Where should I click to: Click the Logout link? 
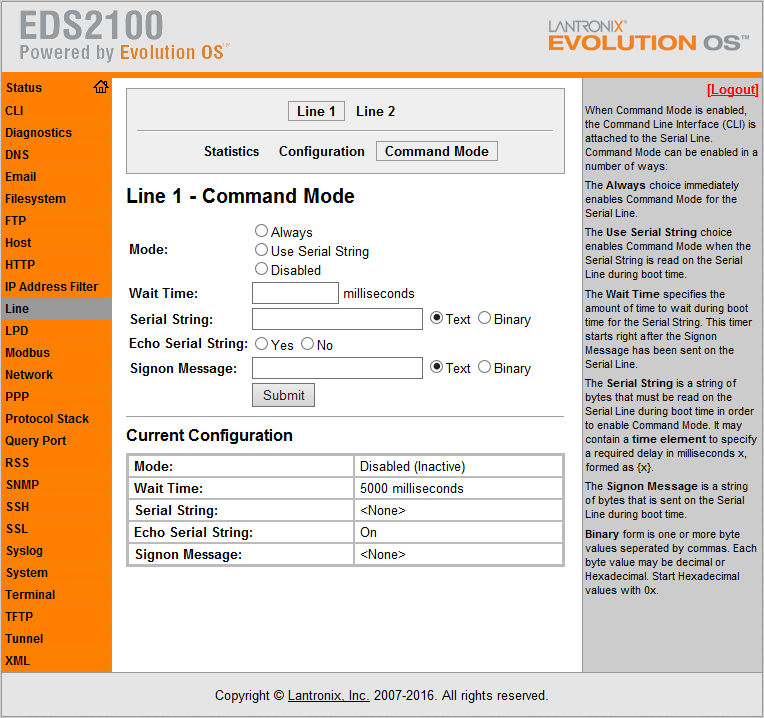pyautogui.click(x=732, y=90)
